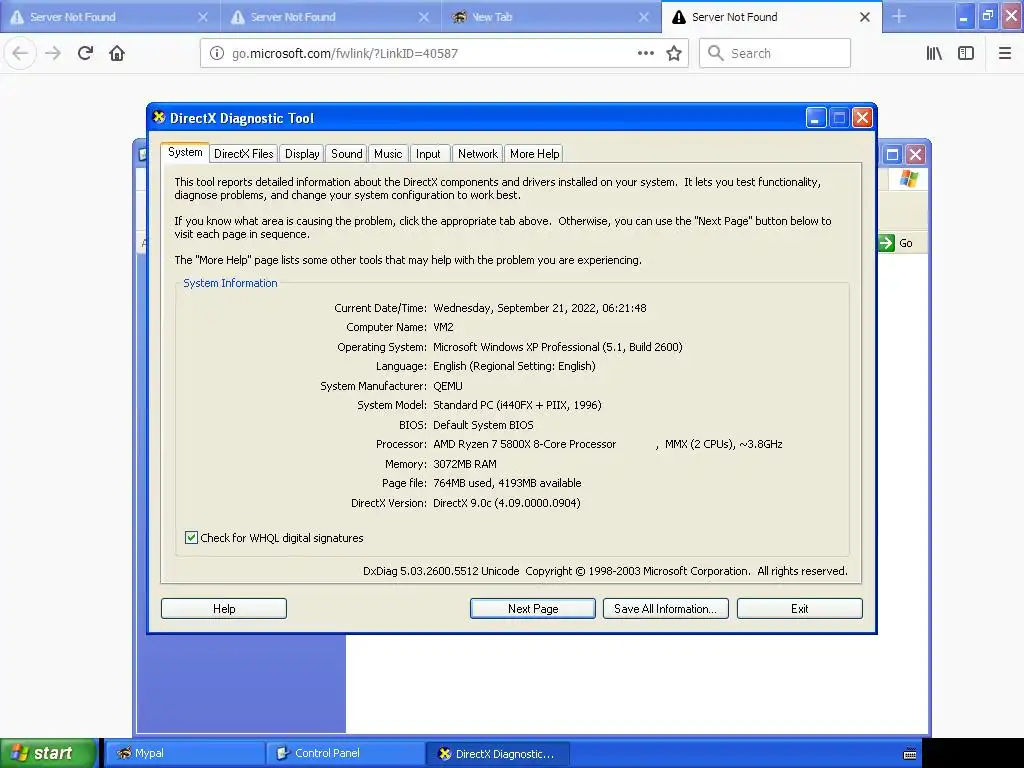
Task: Close the New Tab browser tab
Action: point(644,17)
